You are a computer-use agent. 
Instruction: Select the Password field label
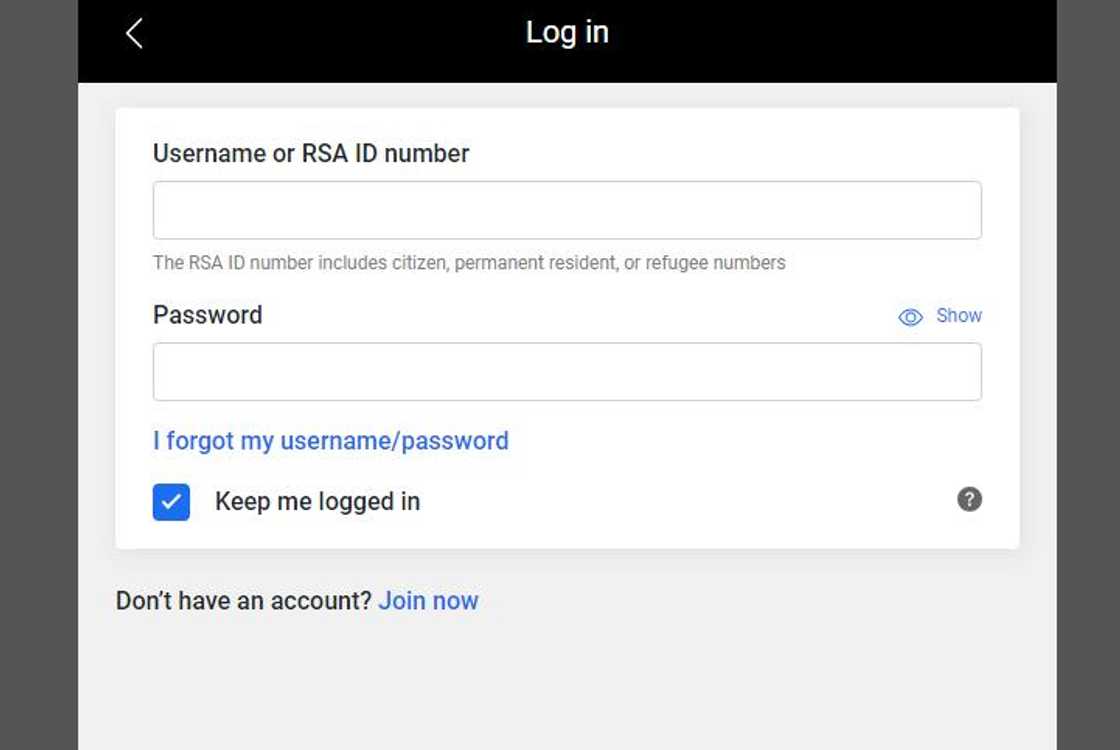tap(208, 315)
